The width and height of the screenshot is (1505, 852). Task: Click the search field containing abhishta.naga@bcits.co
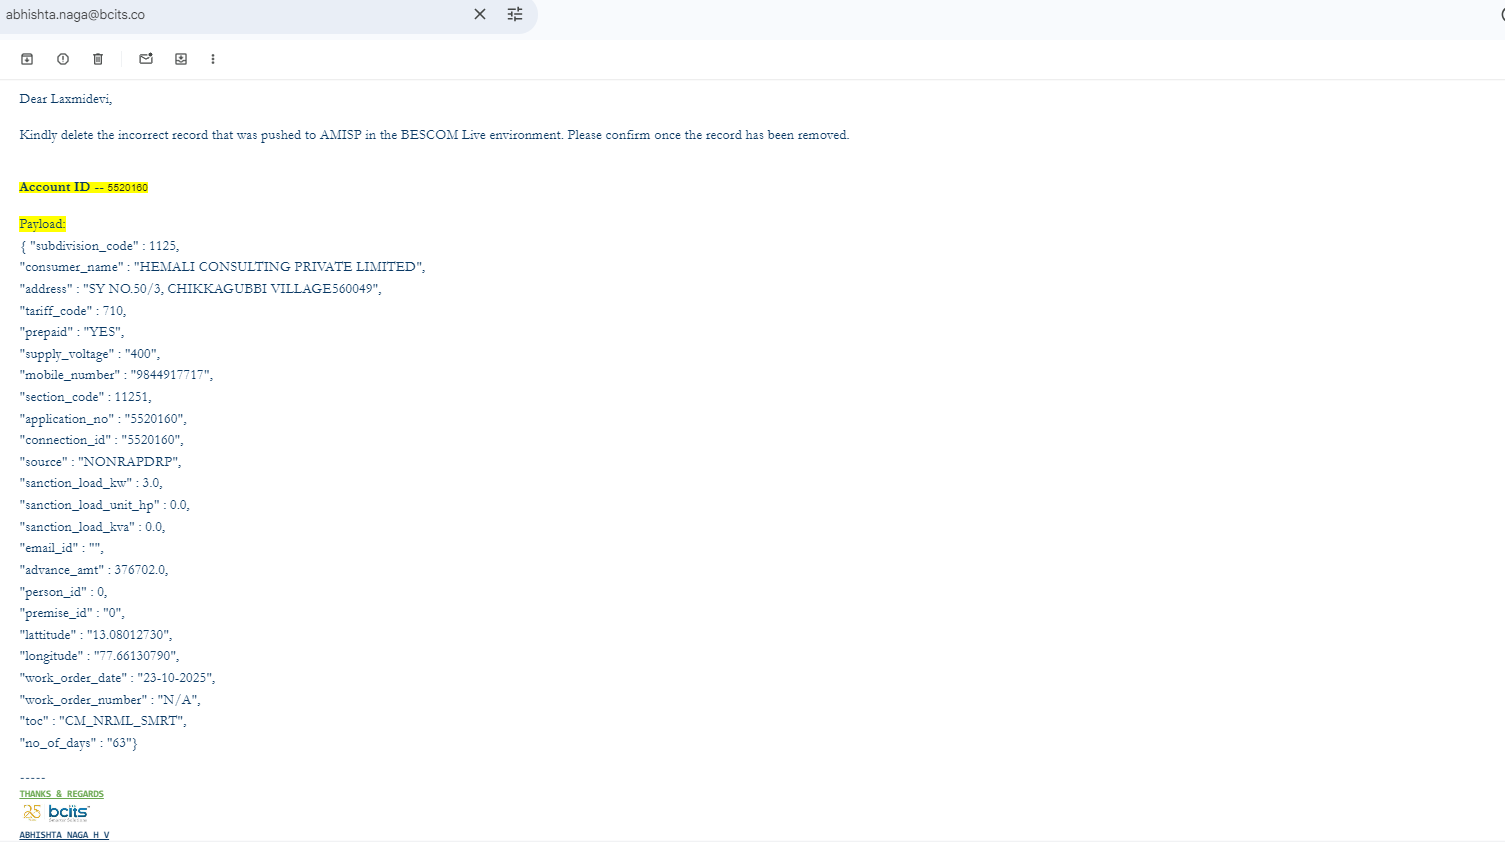[235, 15]
